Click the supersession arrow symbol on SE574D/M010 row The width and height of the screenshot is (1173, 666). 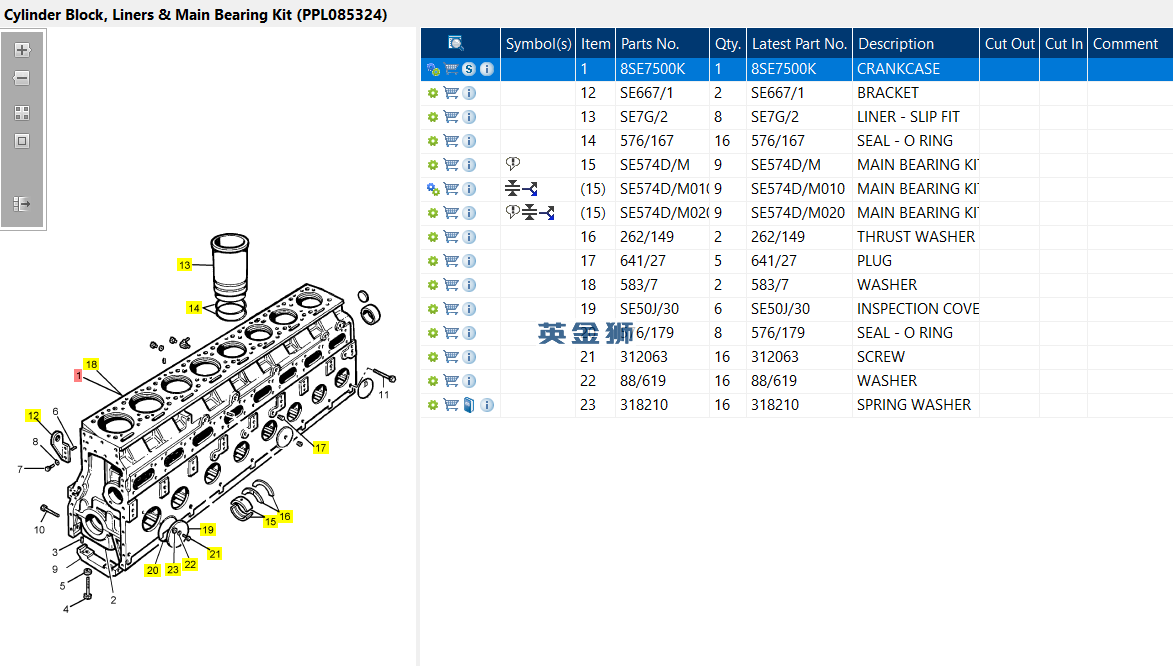[530, 189]
